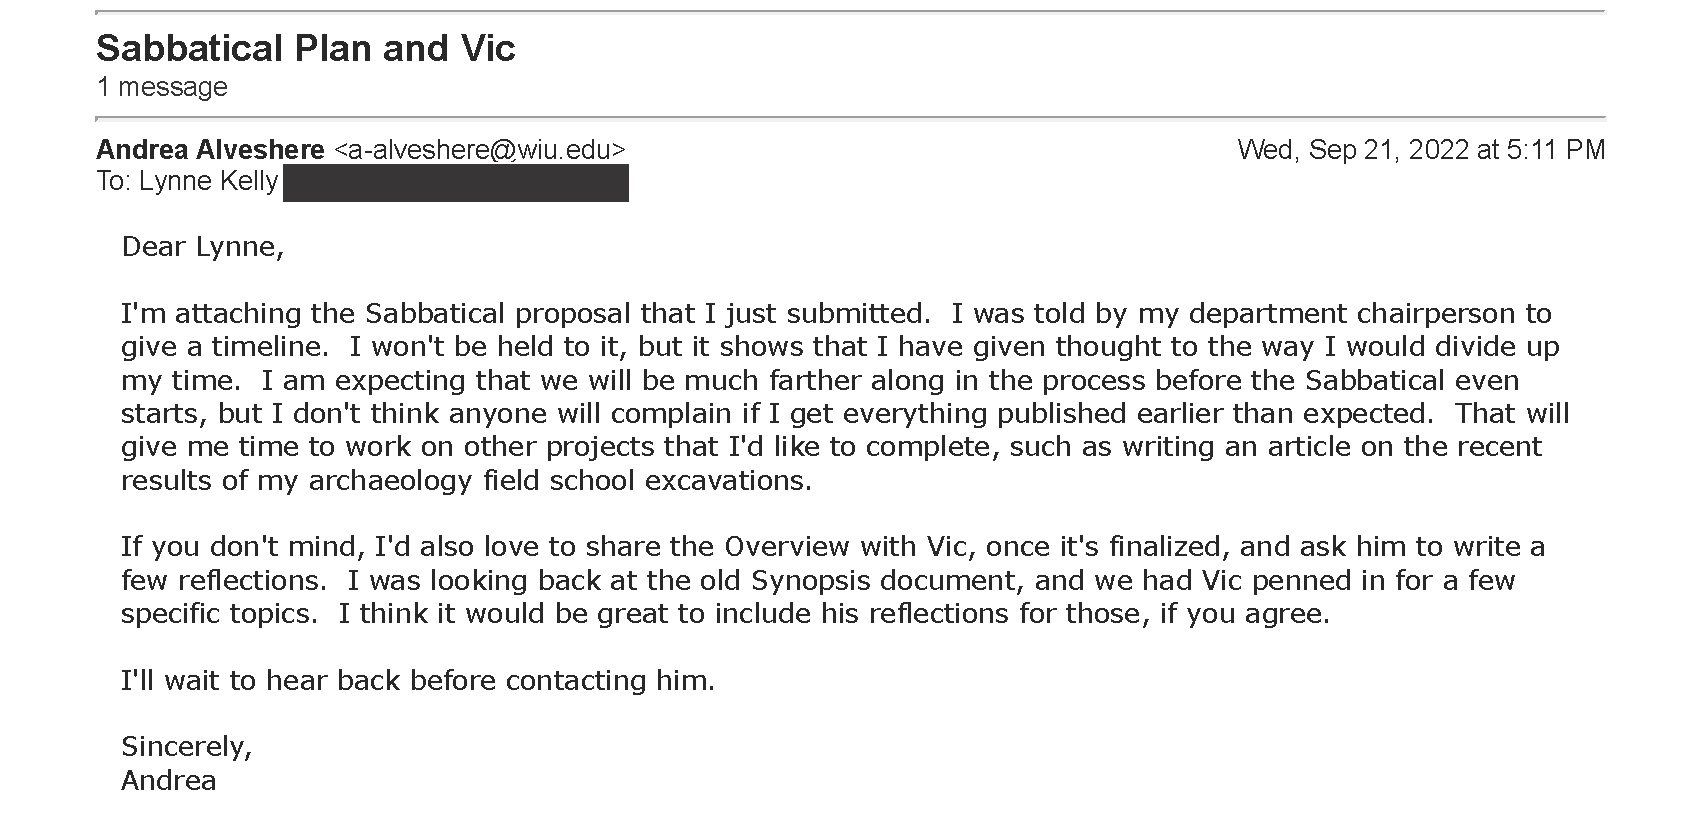This screenshot has height=821, width=1700.
Task: Click the "To:" label
Action: tap(114, 181)
